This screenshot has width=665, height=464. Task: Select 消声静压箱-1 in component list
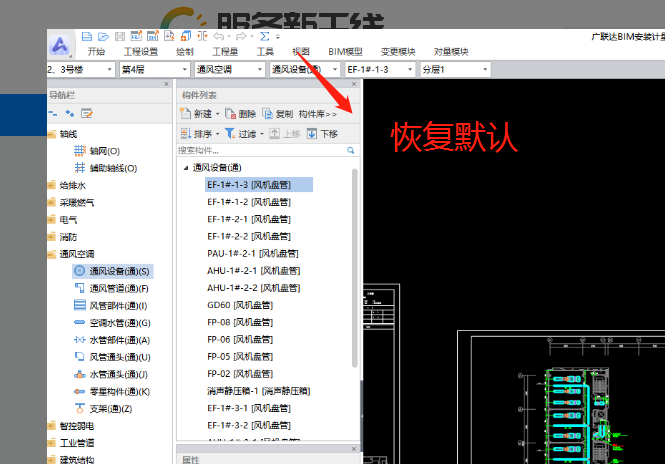259,391
